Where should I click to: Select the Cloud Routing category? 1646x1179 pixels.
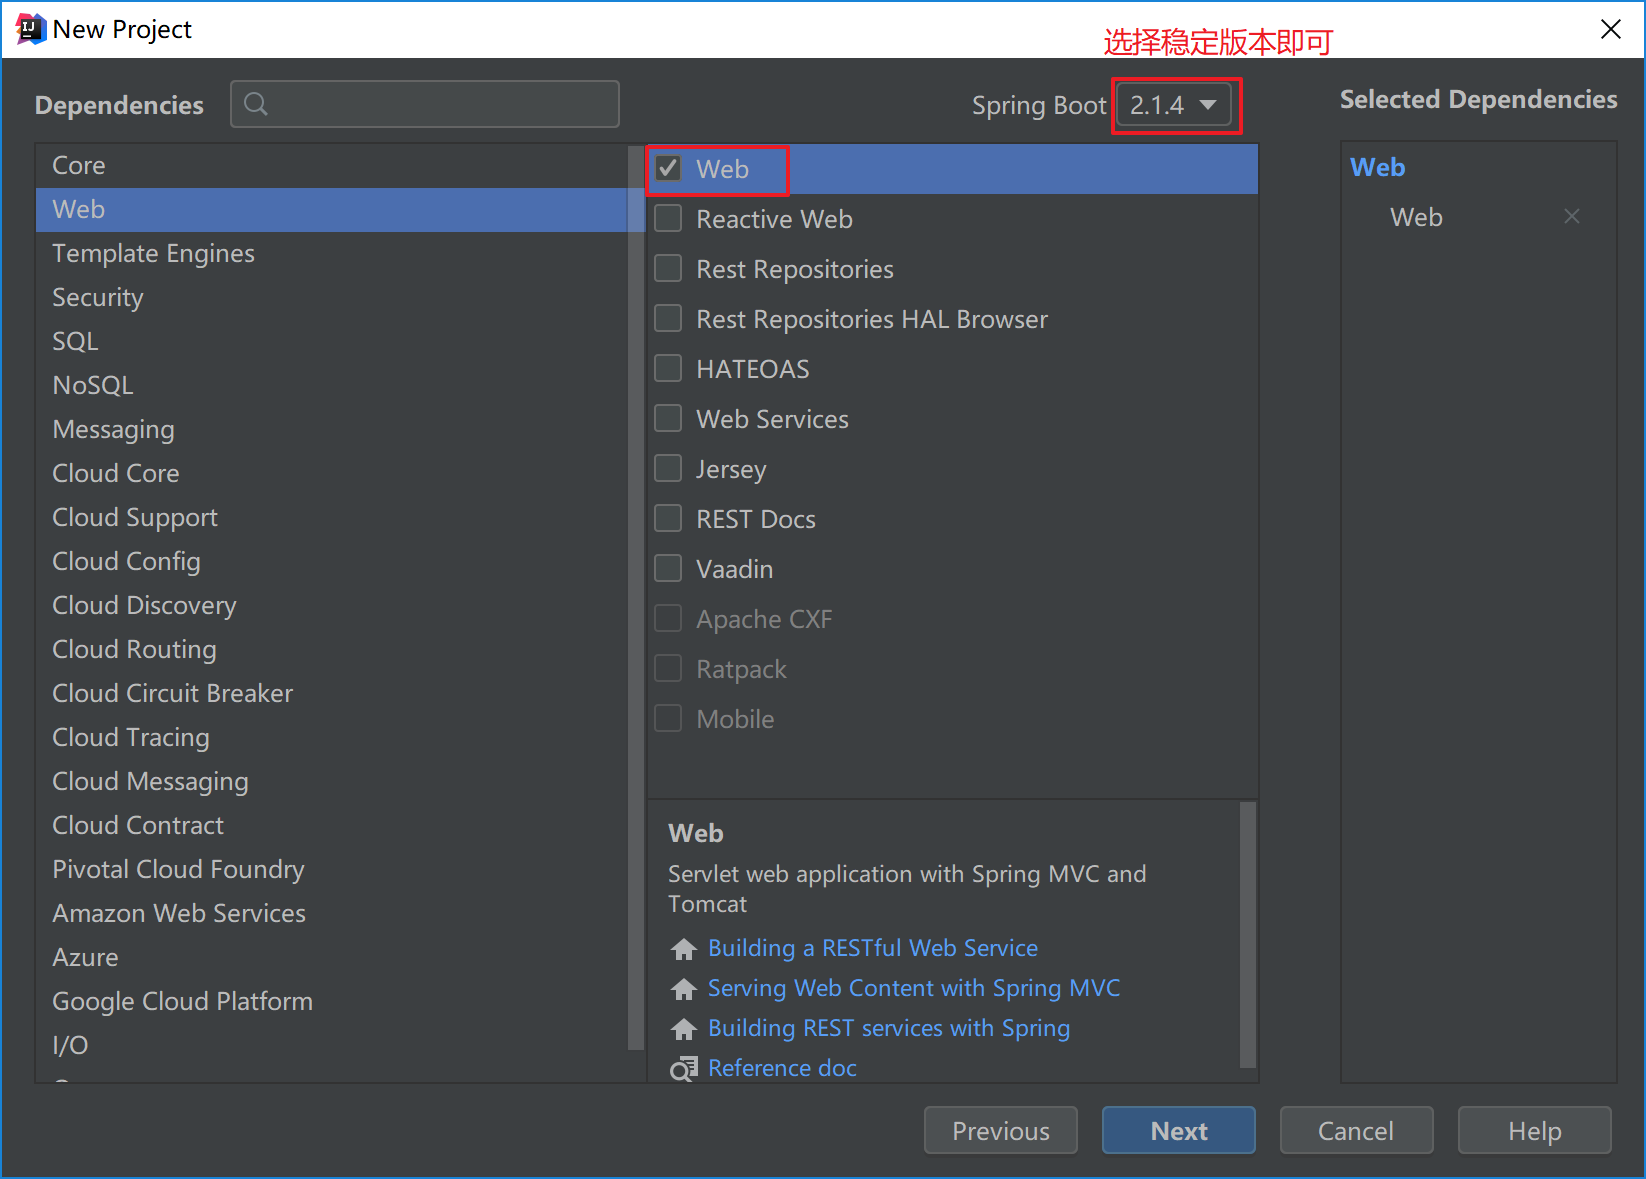(x=332, y=649)
